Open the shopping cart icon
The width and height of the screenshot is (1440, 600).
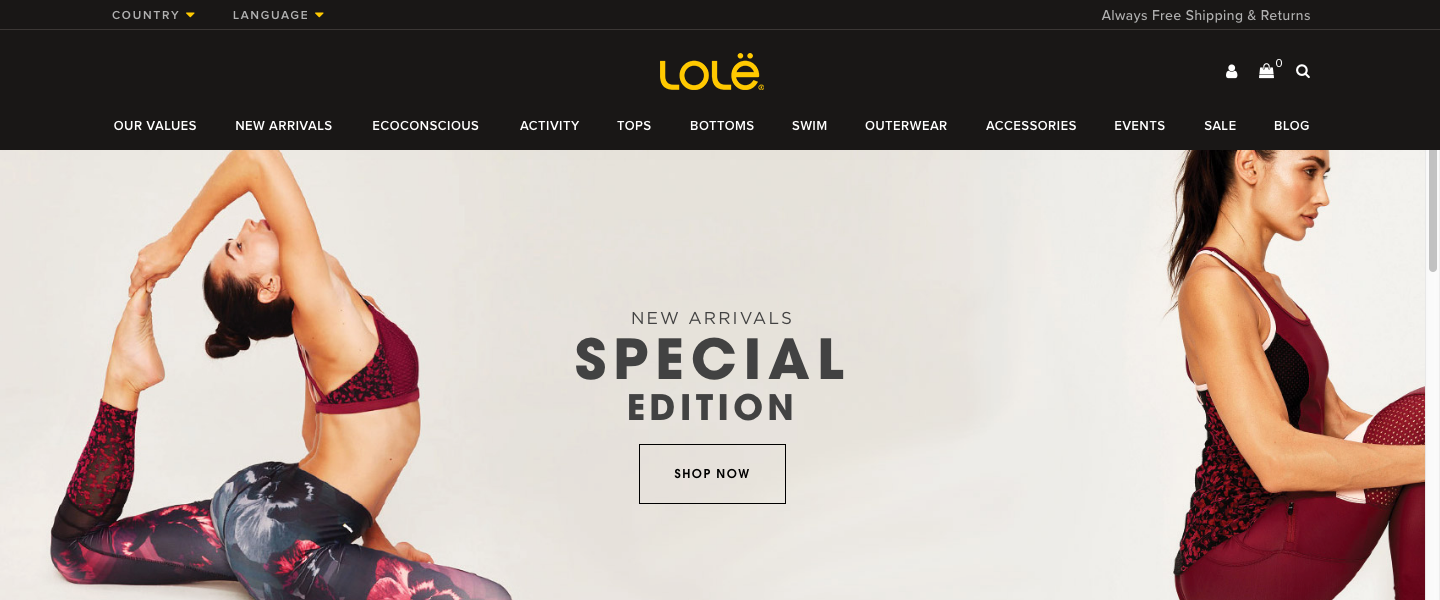pos(1267,71)
